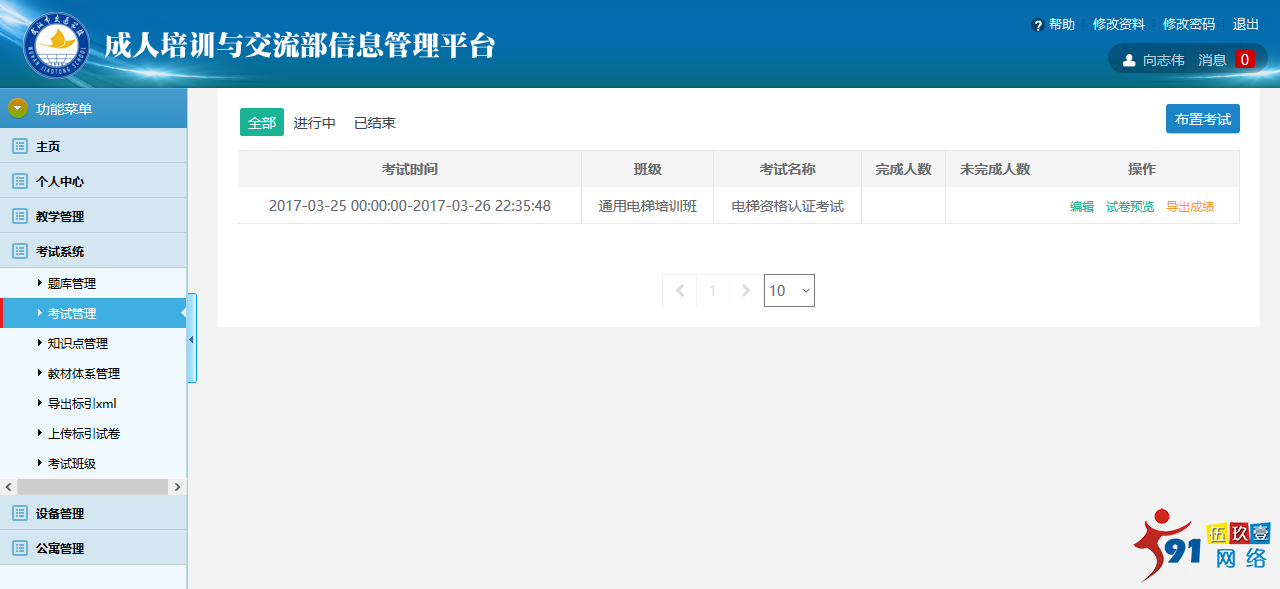This screenshot has height=589, width=1280.
Task: Click the 帮助 question mark icon
Action: coord(1040,23)
